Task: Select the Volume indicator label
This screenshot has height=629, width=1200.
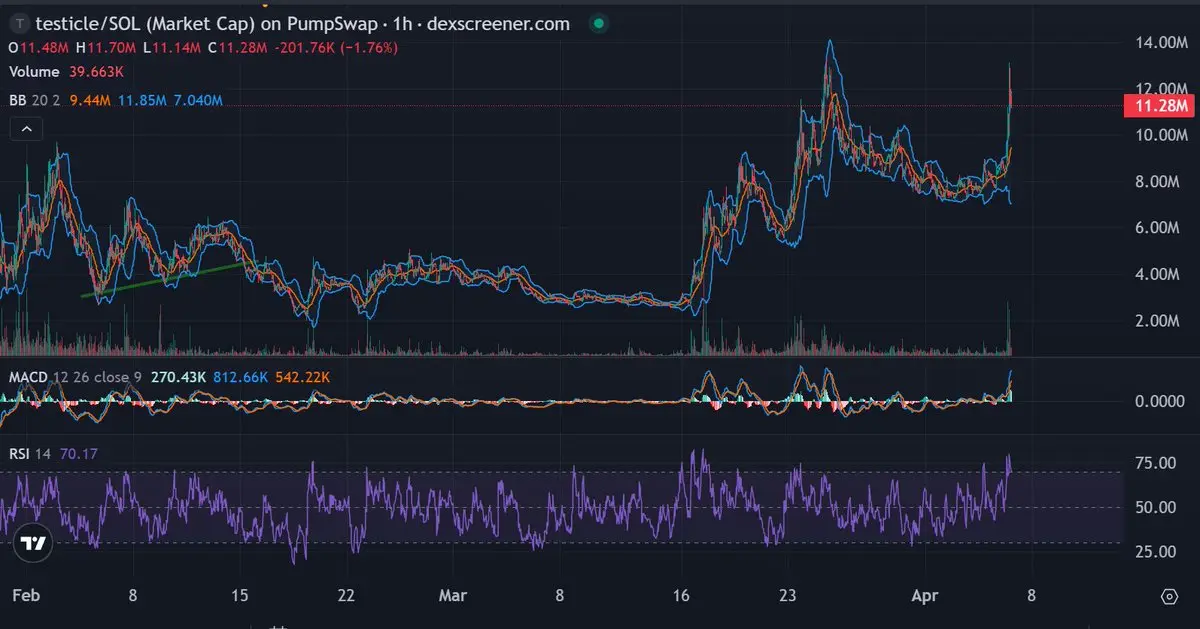Action: pos(34,72)
